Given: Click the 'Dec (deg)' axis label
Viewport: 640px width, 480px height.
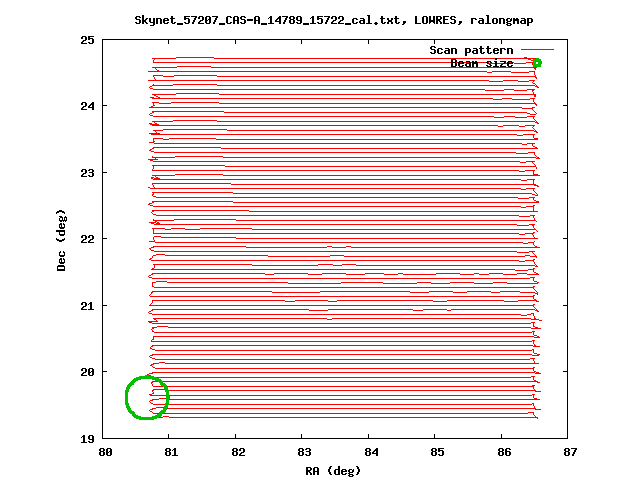Looking at the screenshot, I should click(x=61, y=240).
